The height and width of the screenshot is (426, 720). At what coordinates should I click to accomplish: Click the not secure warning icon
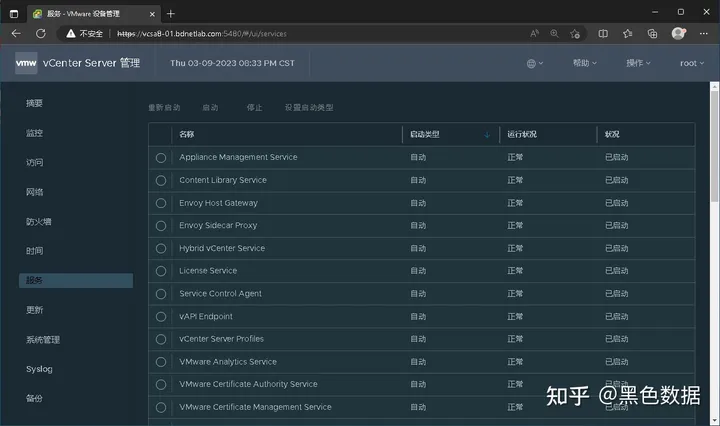click(x=71, y=34)
